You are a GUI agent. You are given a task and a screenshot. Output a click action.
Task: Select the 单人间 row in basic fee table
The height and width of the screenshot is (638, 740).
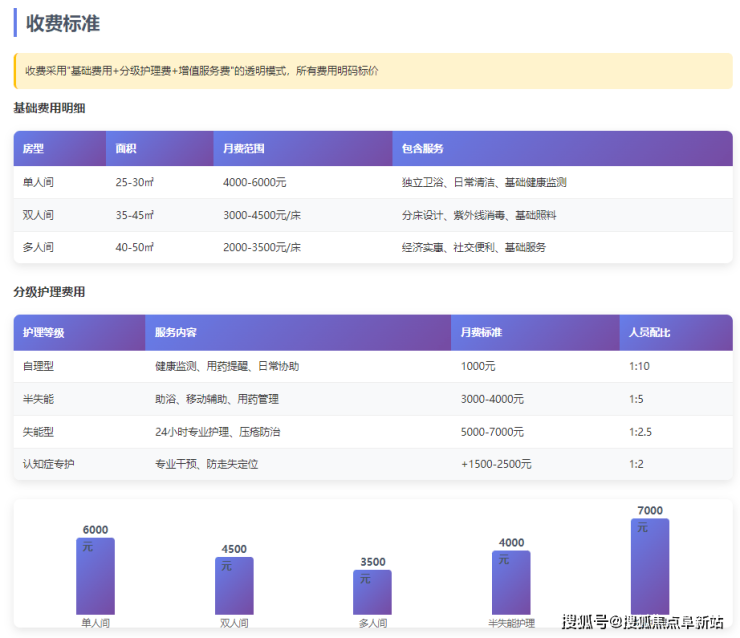[38, 182]
